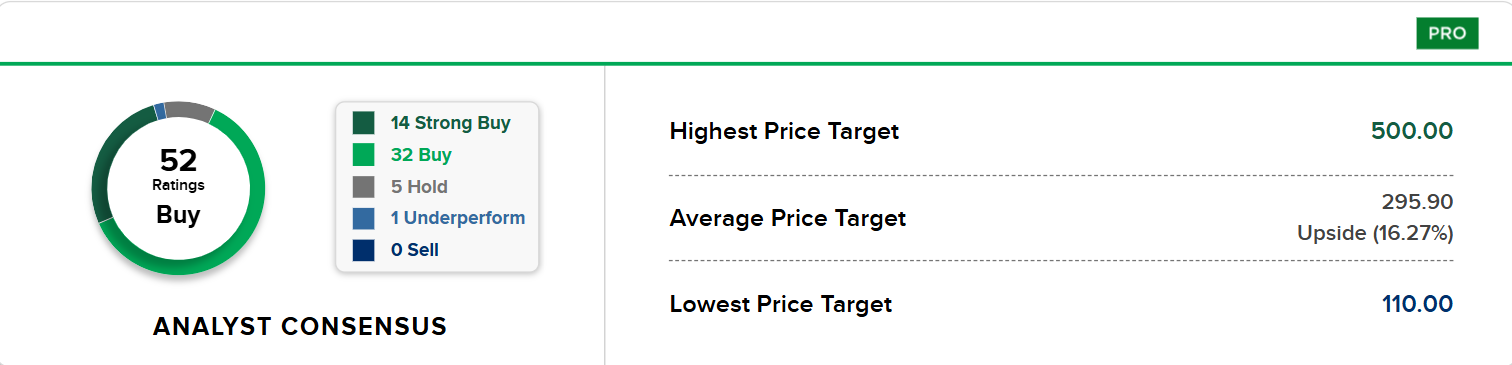Click the 0 Sell legend label
This screenshot has width=1512, height=365.
pyautogui.click(x=414, y=250)
